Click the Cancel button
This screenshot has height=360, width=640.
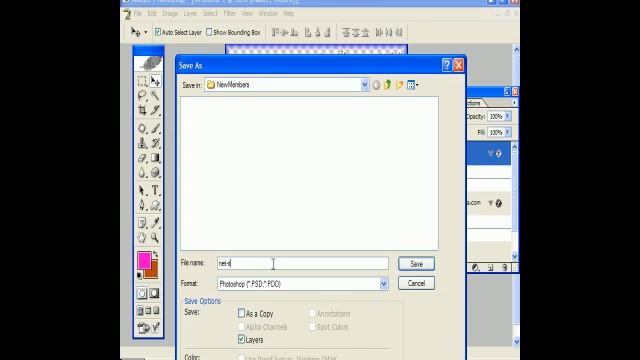click(416, 283)
